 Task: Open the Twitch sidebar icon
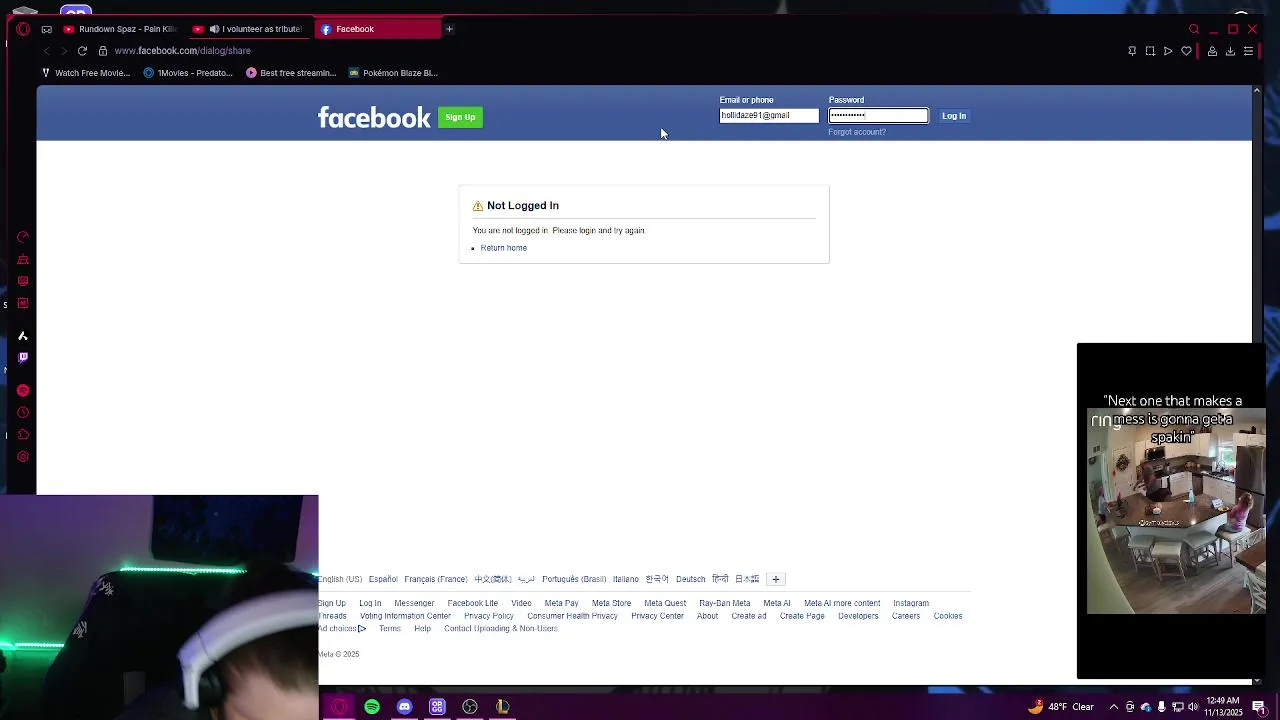tap(23, 357)
